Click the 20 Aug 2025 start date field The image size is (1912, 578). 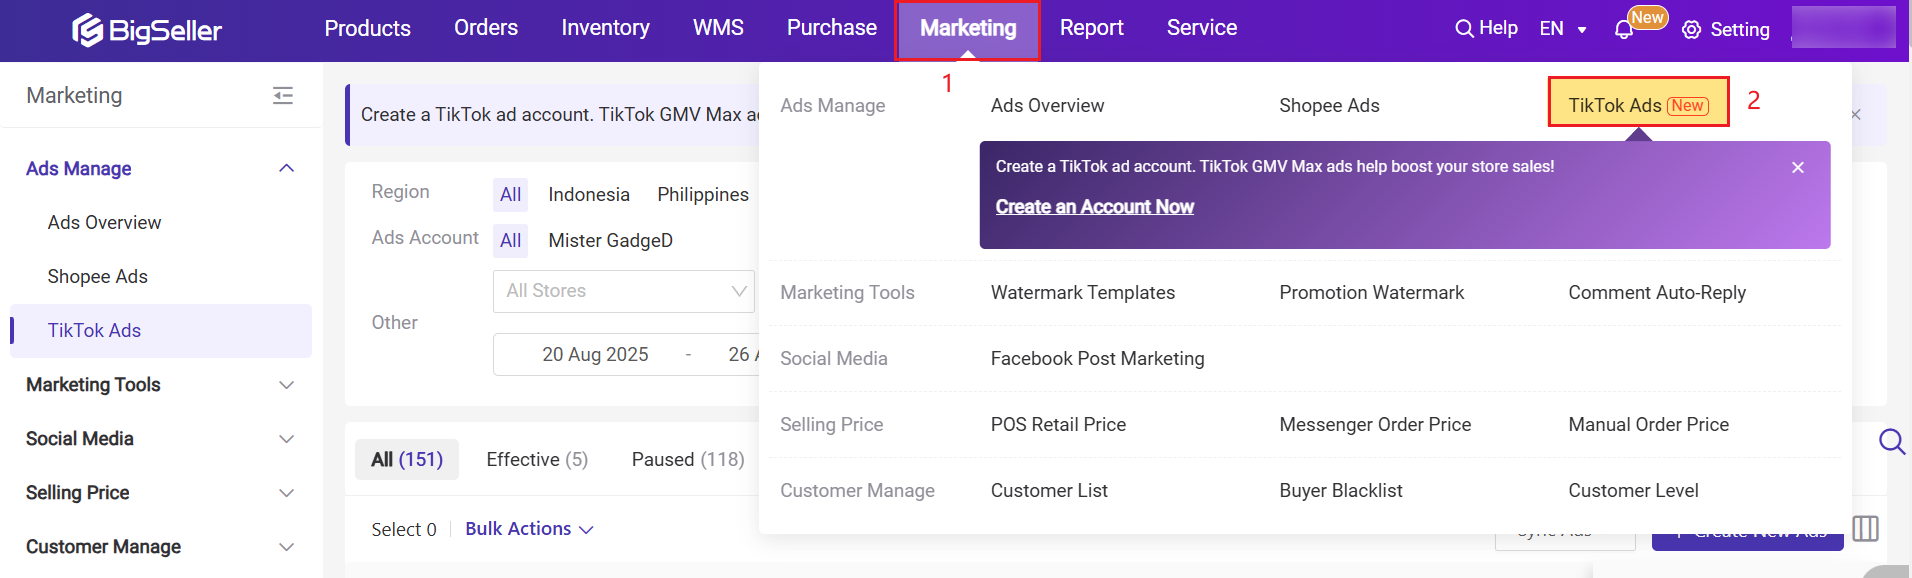click(595, 355)
